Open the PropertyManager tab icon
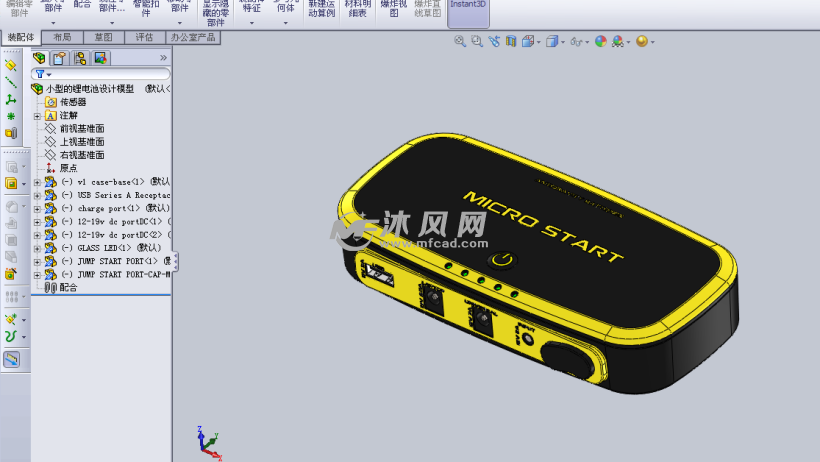The image size is (820, 462). [x=60, y=58]
